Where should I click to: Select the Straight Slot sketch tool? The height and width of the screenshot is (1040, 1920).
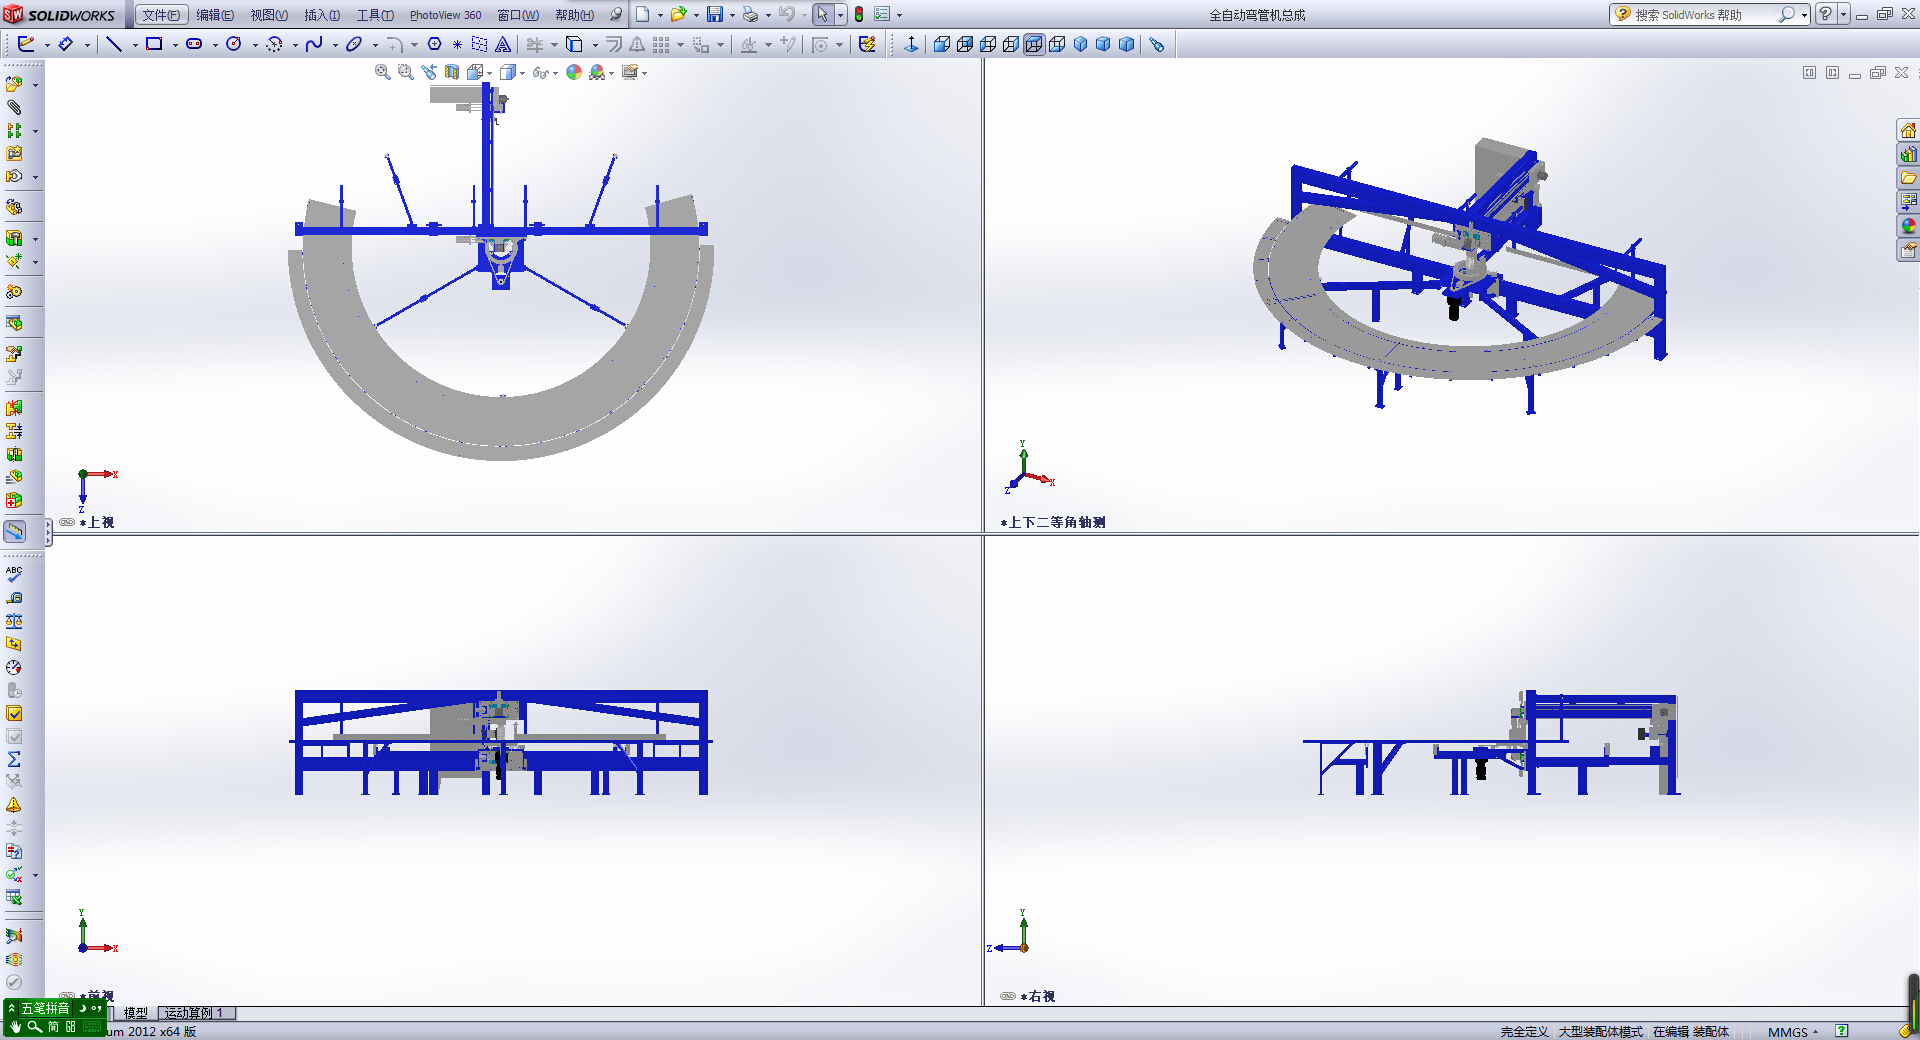(194, 44)
